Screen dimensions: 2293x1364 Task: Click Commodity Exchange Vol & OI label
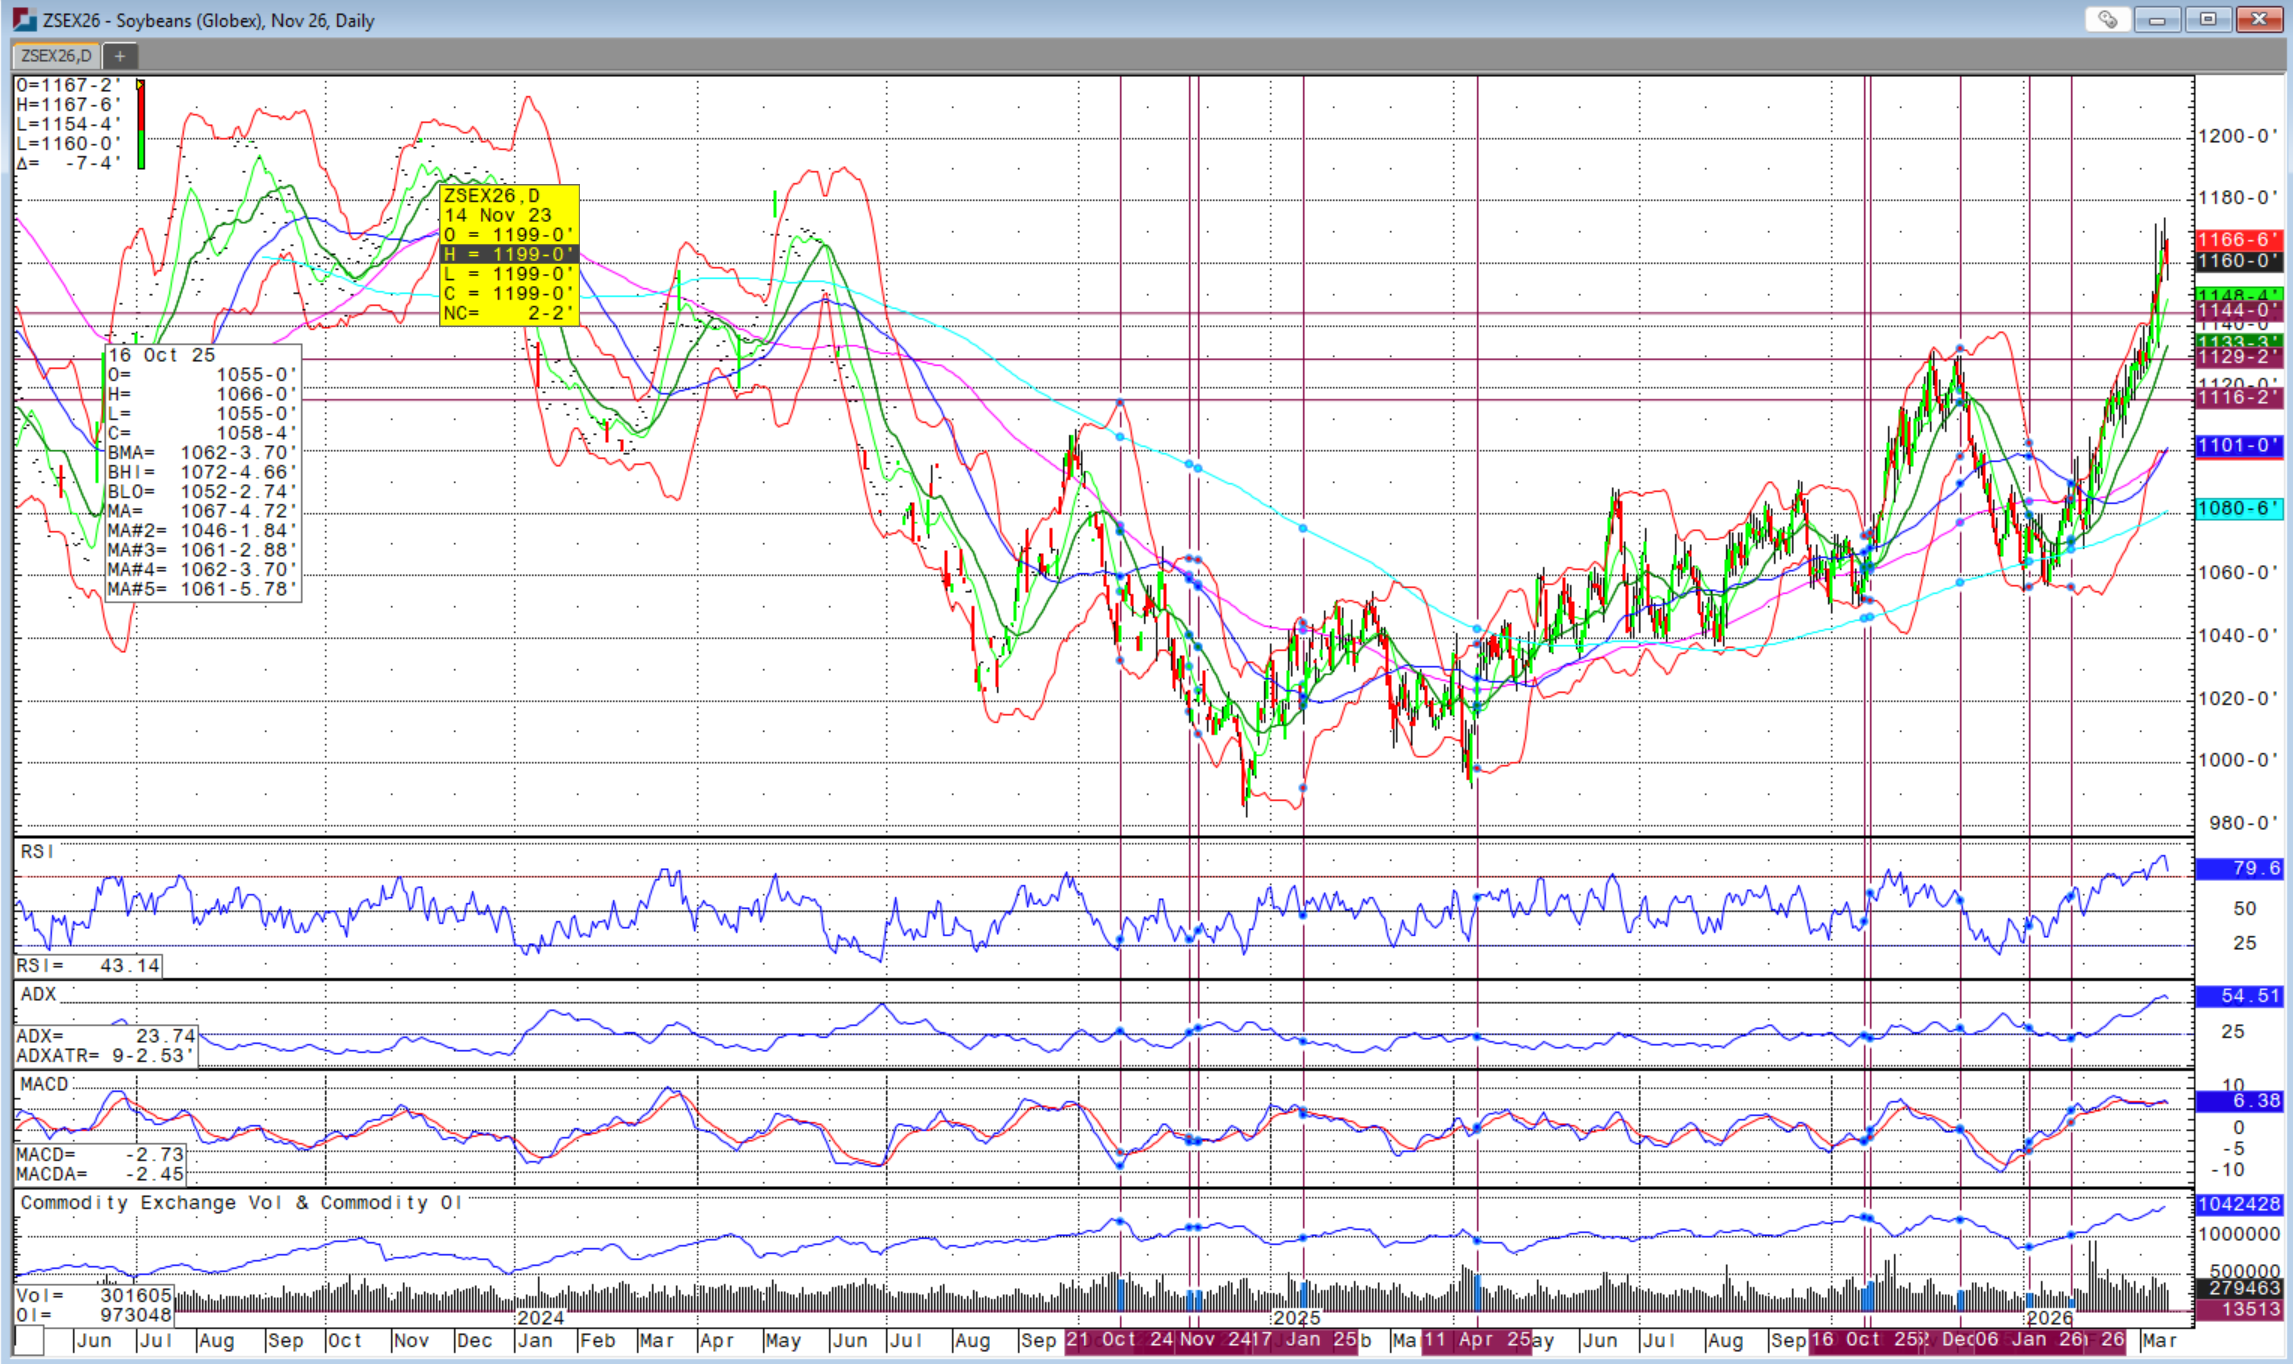pos(240,1203)
